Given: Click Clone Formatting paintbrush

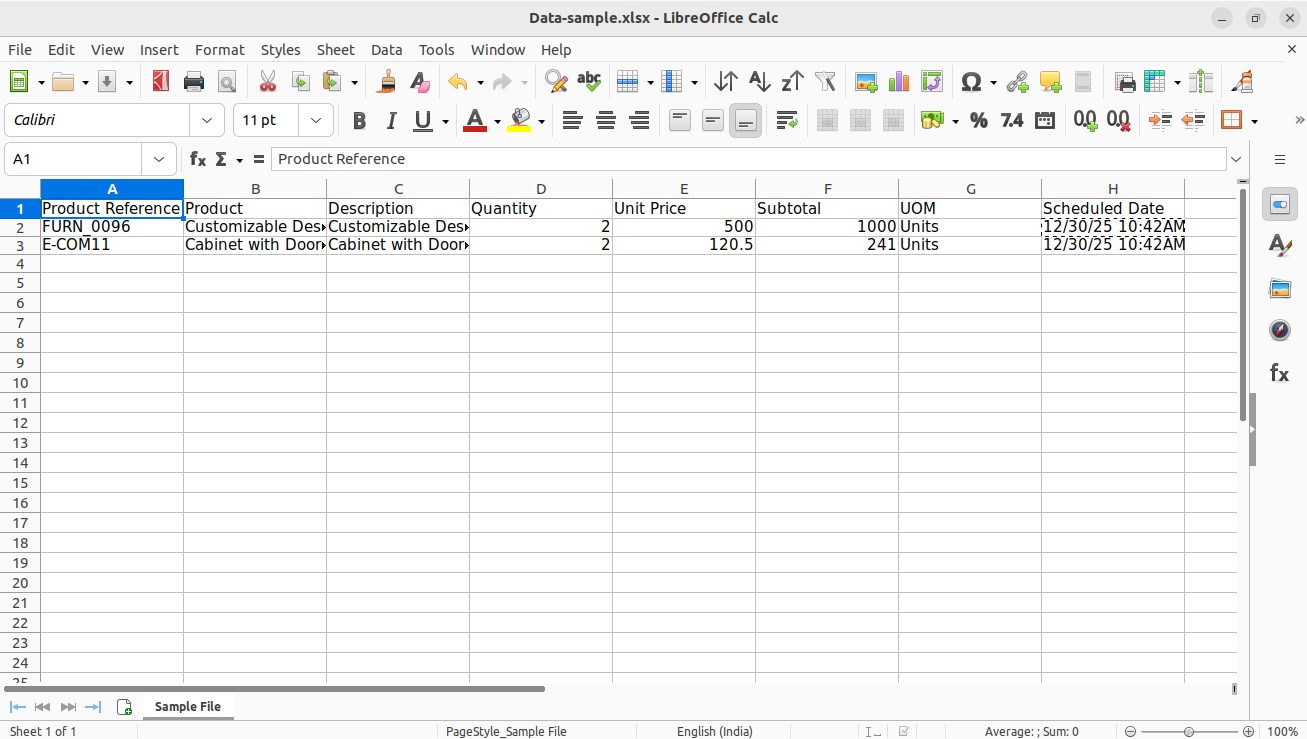Looking at the screenshot, I should pos(387,82).
